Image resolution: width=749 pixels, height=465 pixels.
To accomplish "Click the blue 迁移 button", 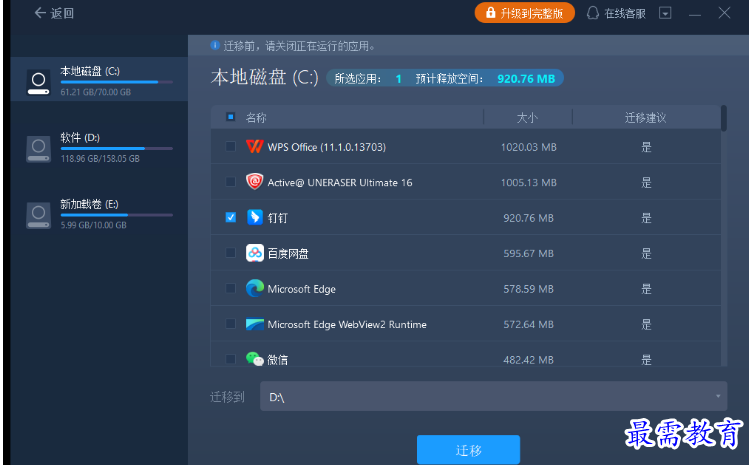I will click(468, 450).
